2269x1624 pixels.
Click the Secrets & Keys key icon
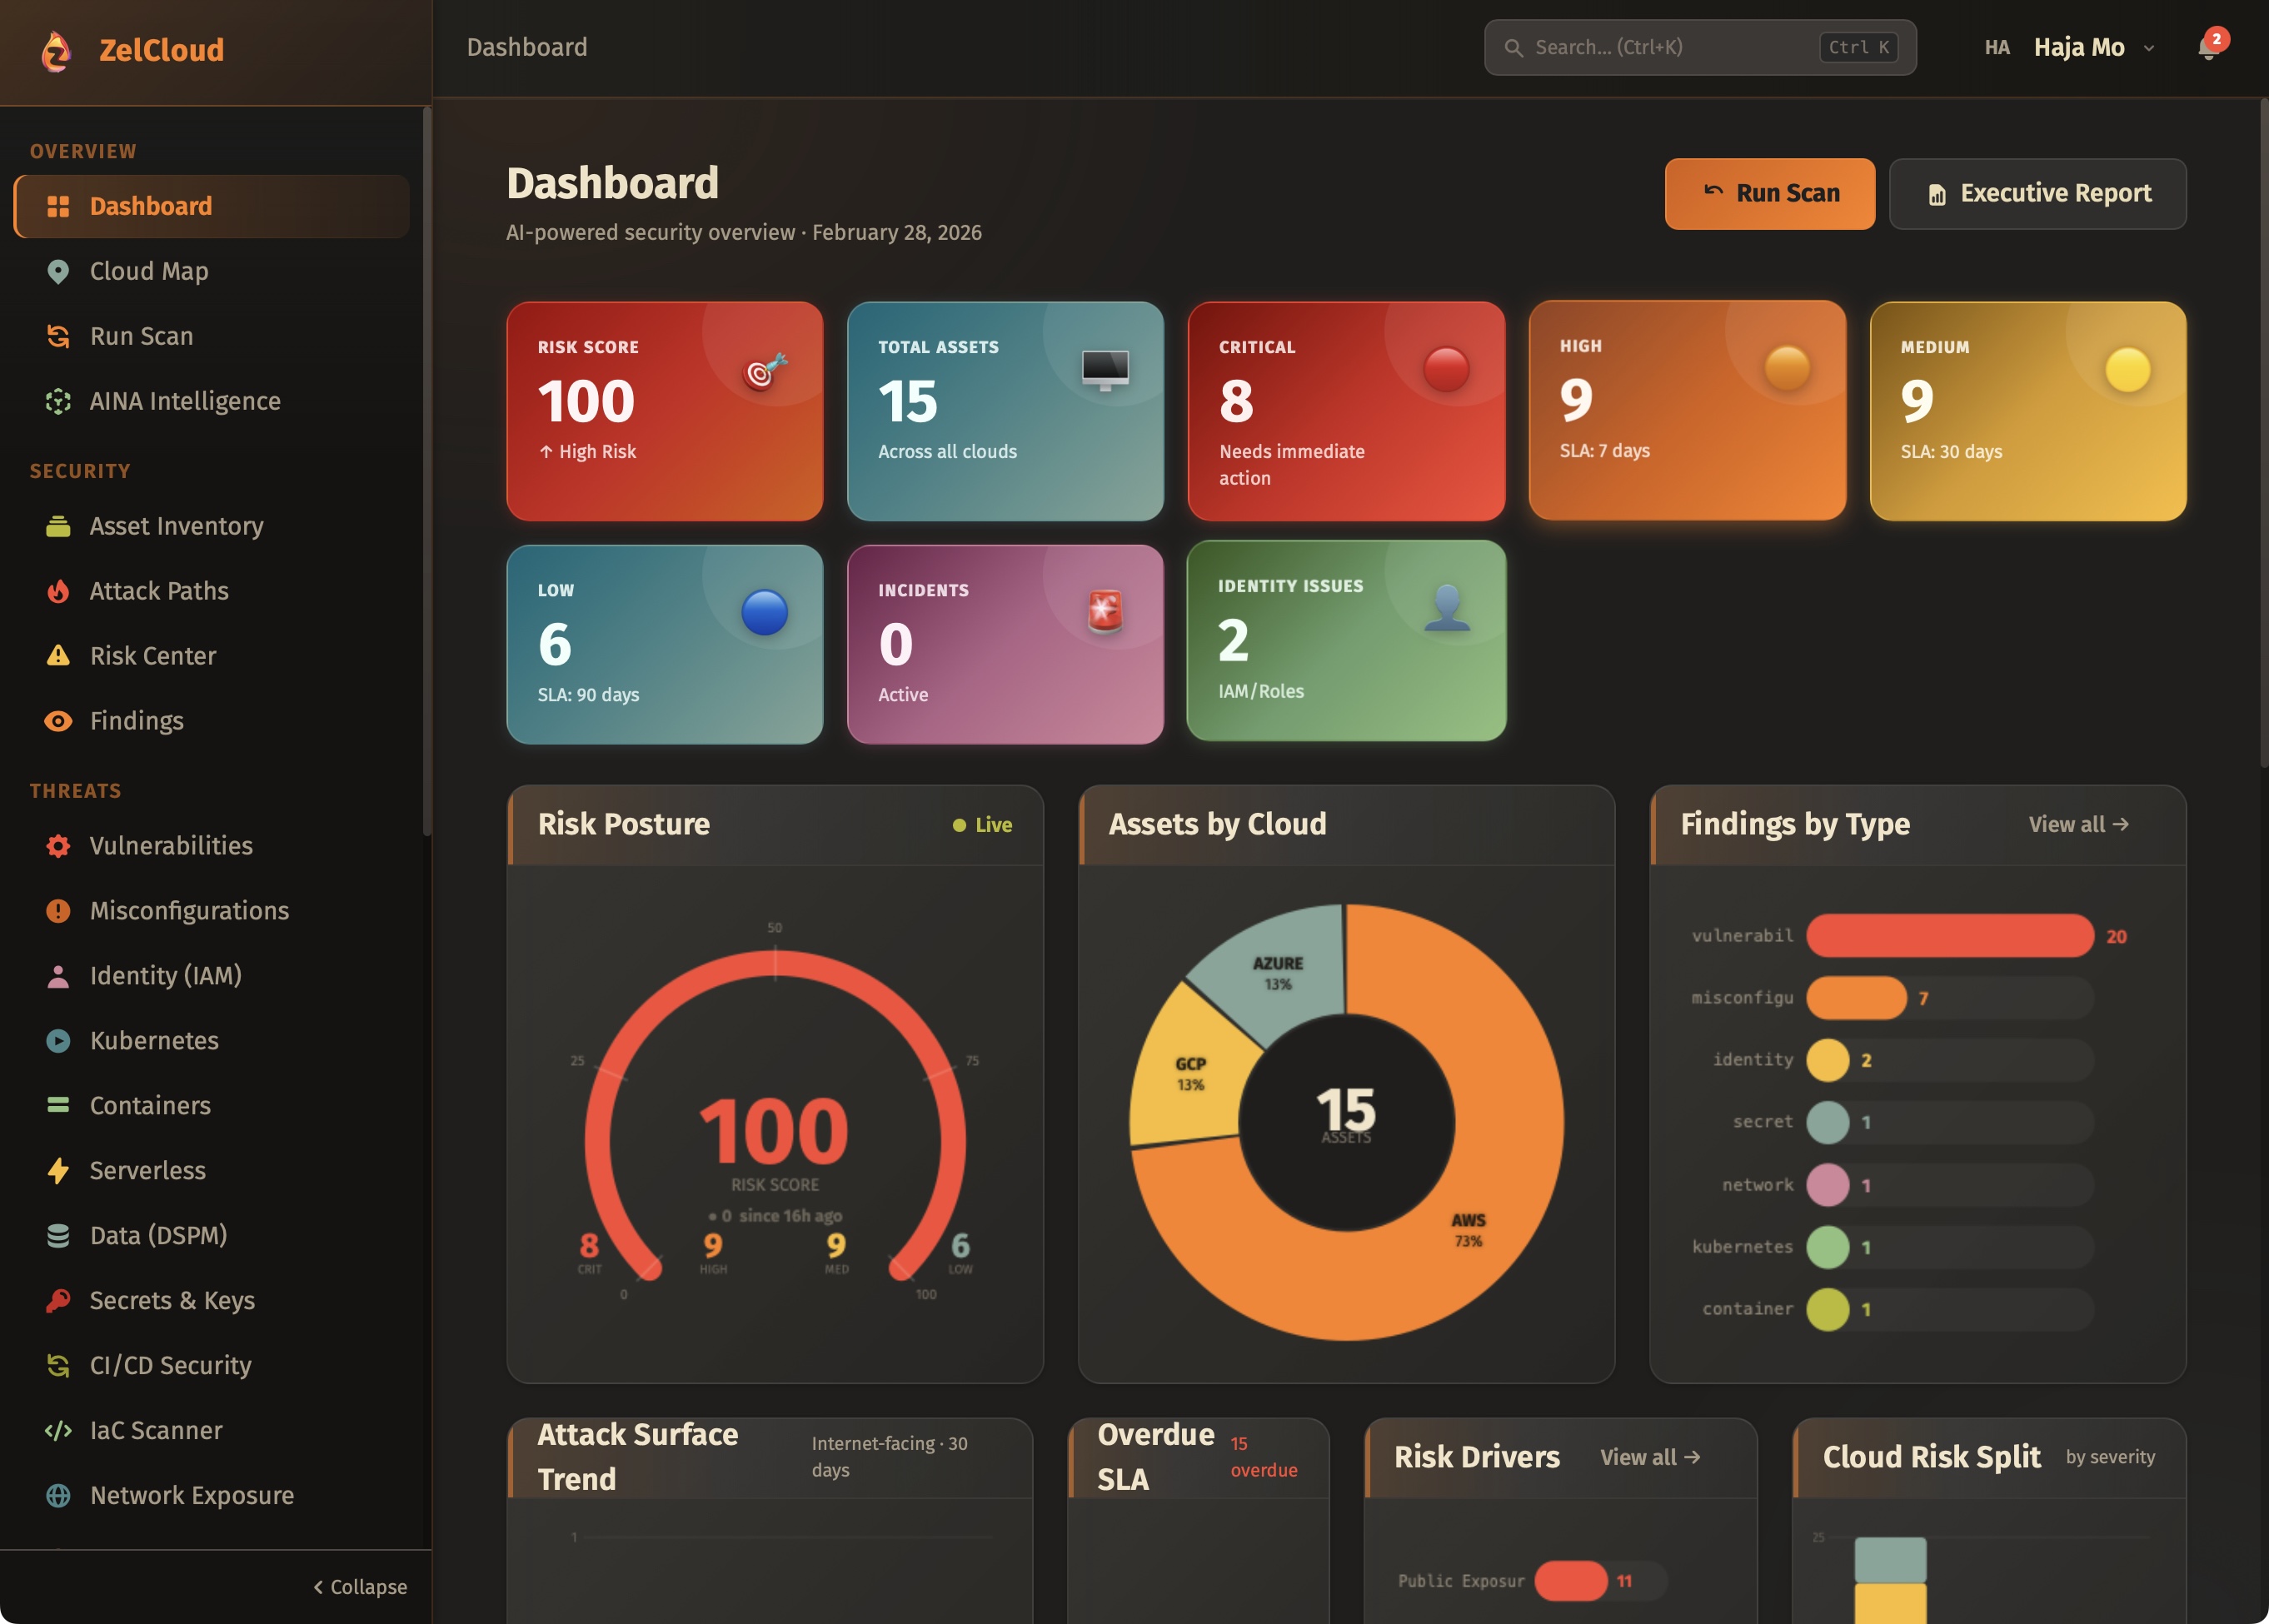click(x=58, y=1300)
